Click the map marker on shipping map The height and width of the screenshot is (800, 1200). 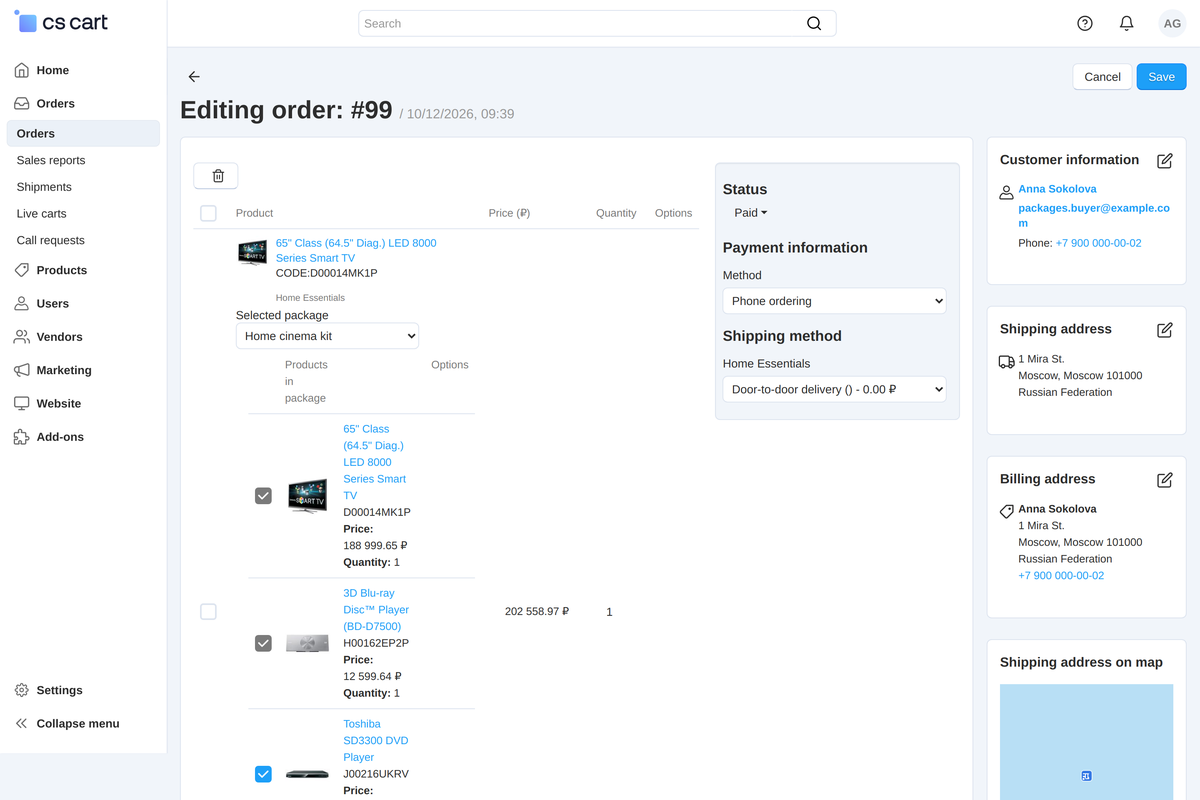coord(1086,776)
